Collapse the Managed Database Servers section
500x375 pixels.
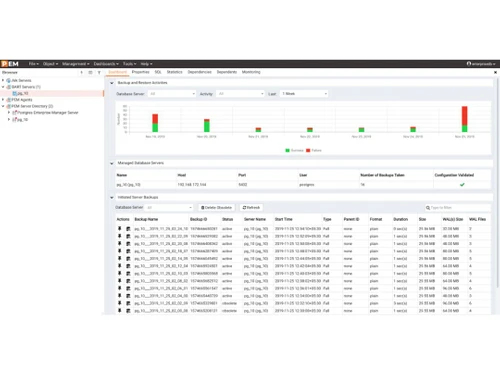tap(112, 163)
